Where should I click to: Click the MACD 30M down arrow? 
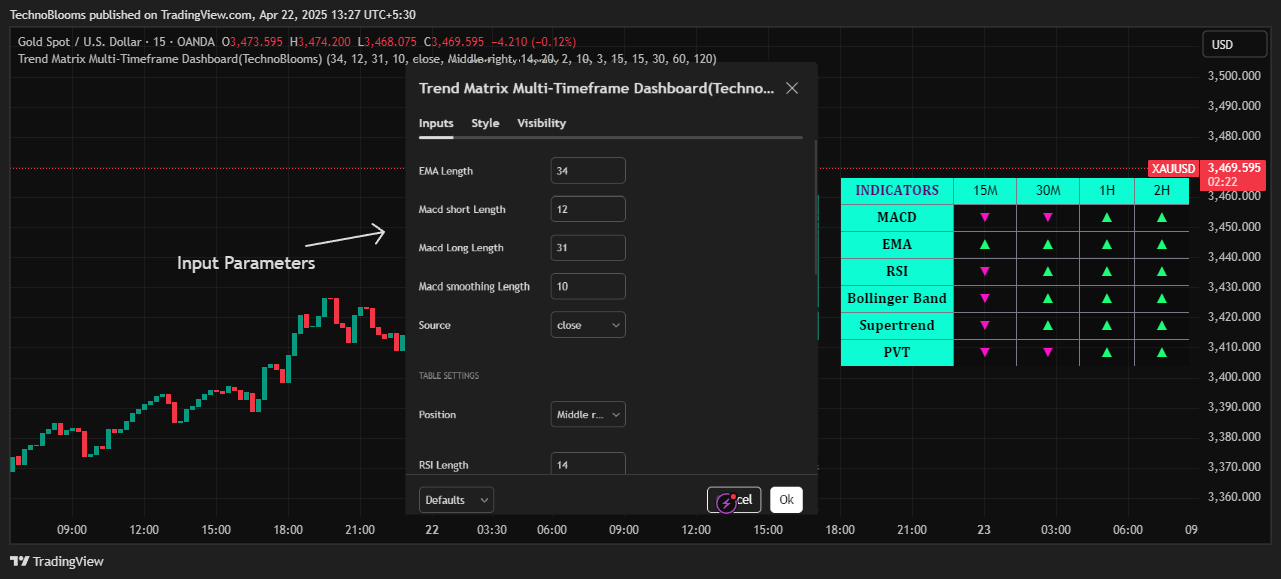pos(1048,217)
